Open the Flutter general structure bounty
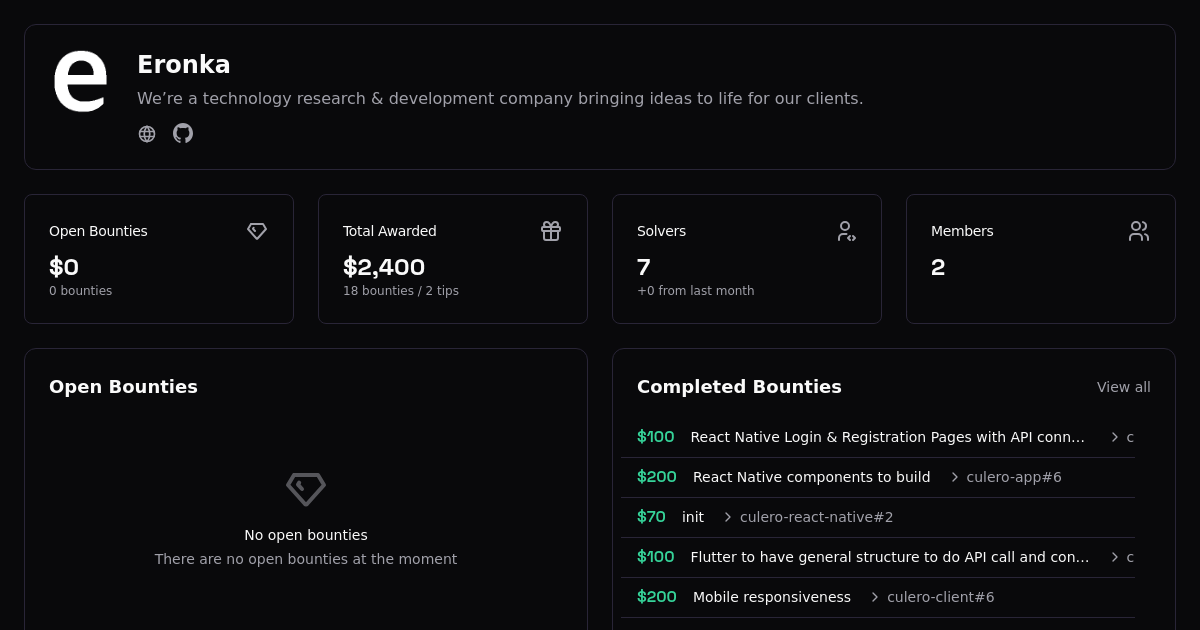The width and height of the screenshot is (1200, 630). [x=889, y=557]
